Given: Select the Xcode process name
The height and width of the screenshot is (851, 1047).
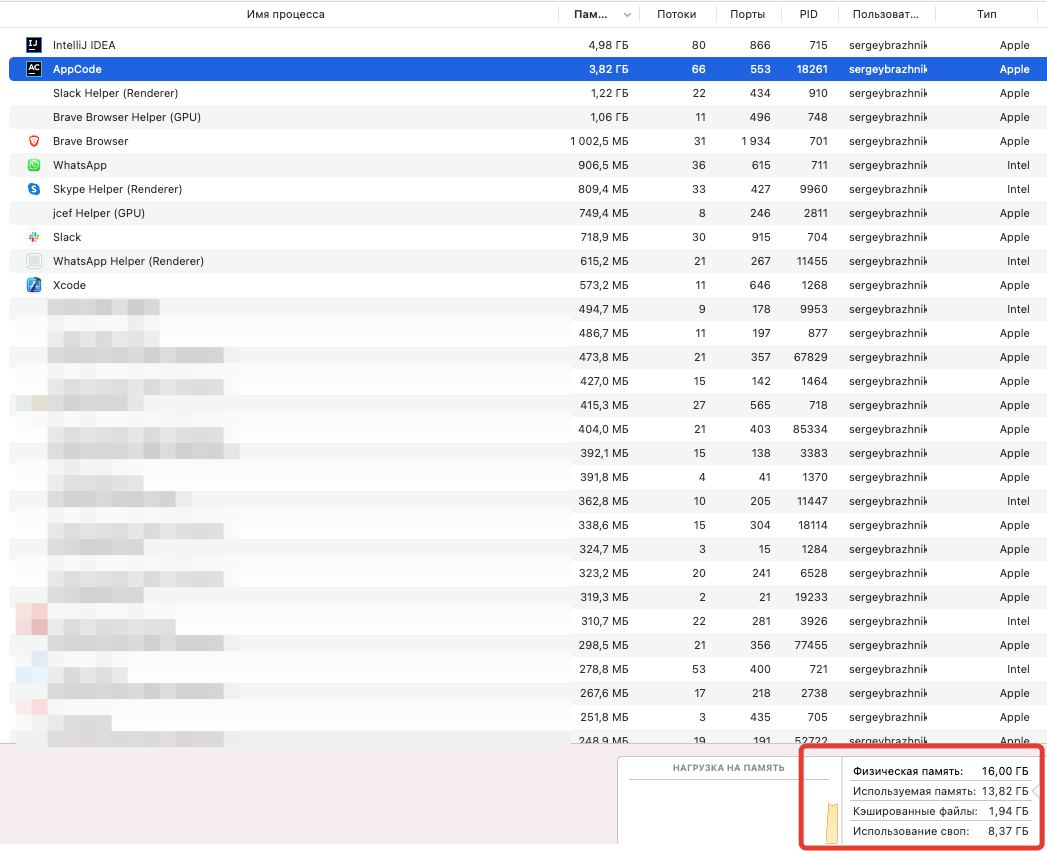Looking at the screenshot, I should coord(69,285).
